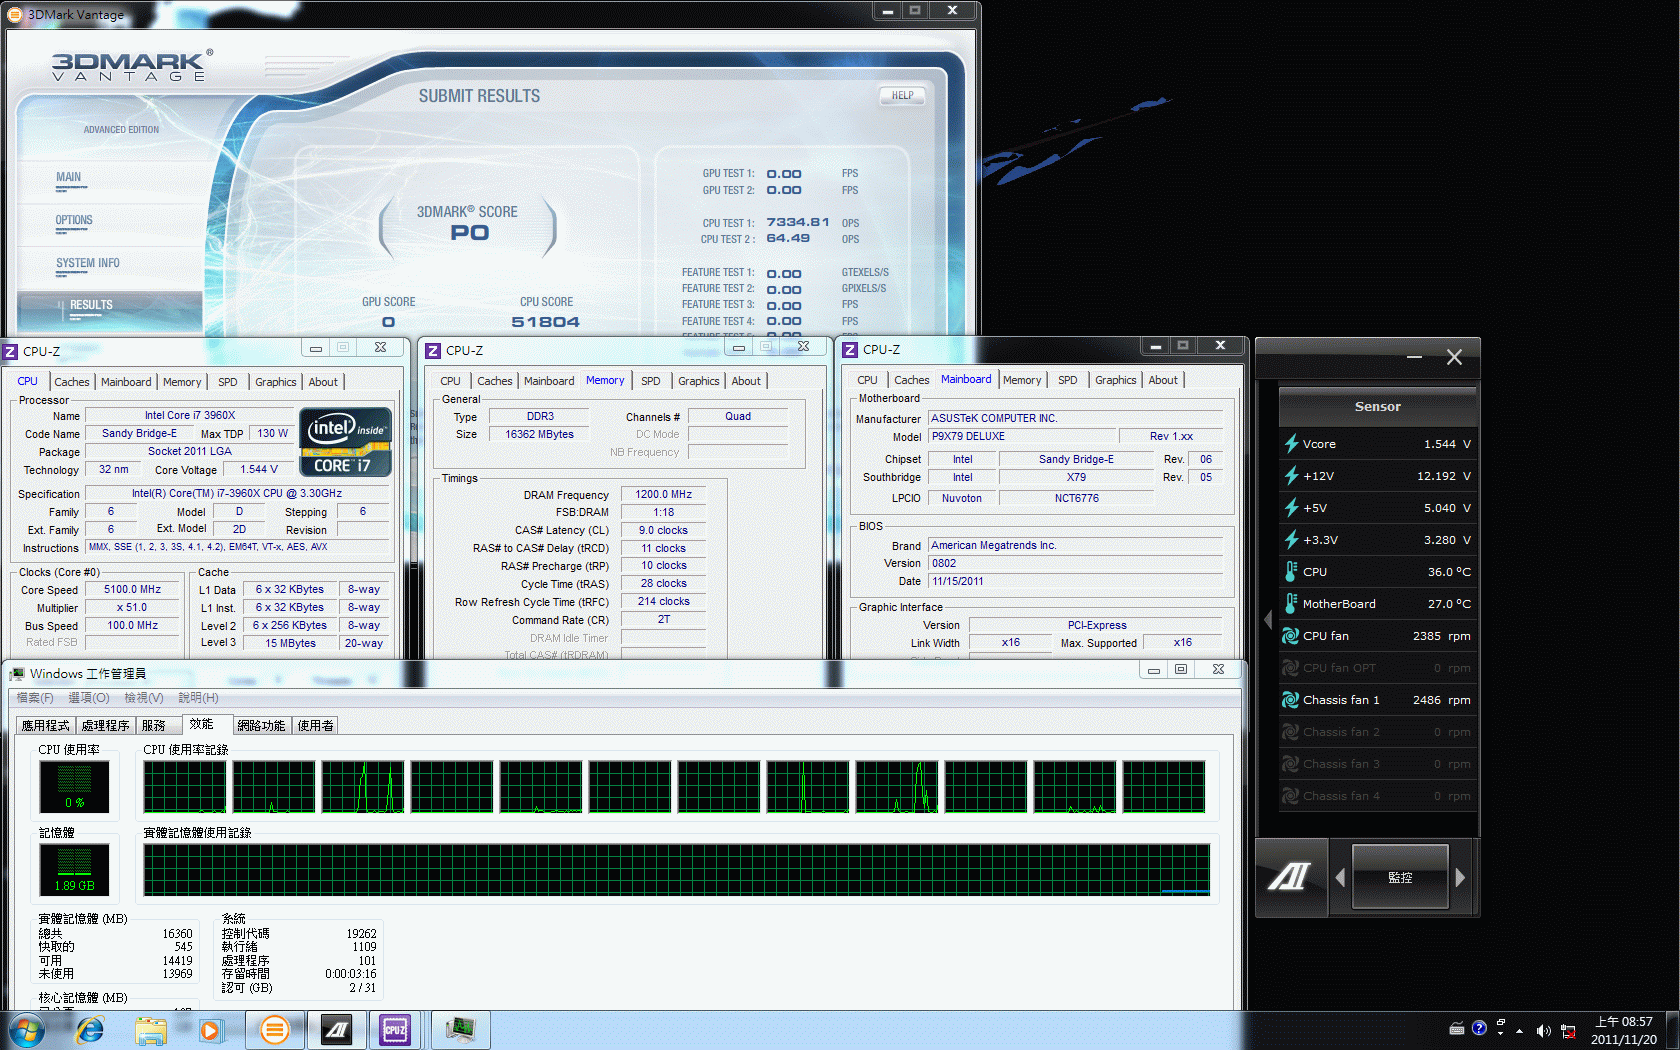Click the BIOS version 0802 field

(x=1076, y=563)
